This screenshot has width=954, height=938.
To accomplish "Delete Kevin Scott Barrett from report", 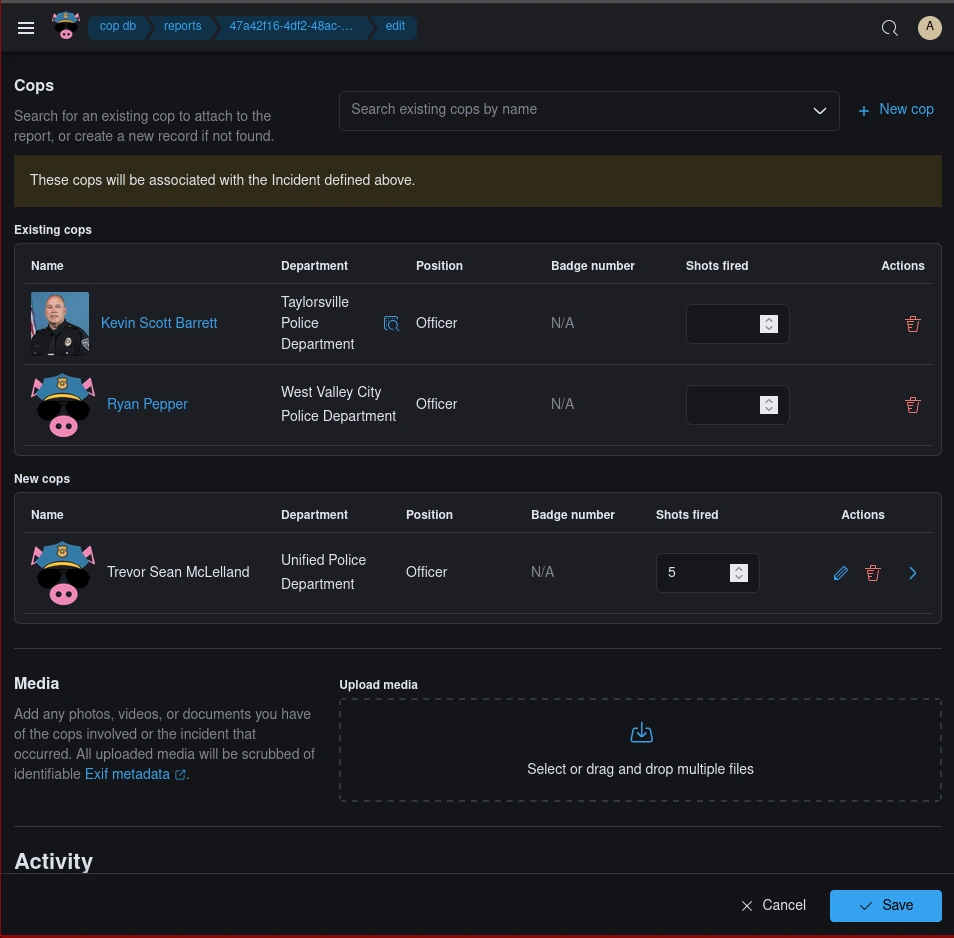I will point(912,324).
